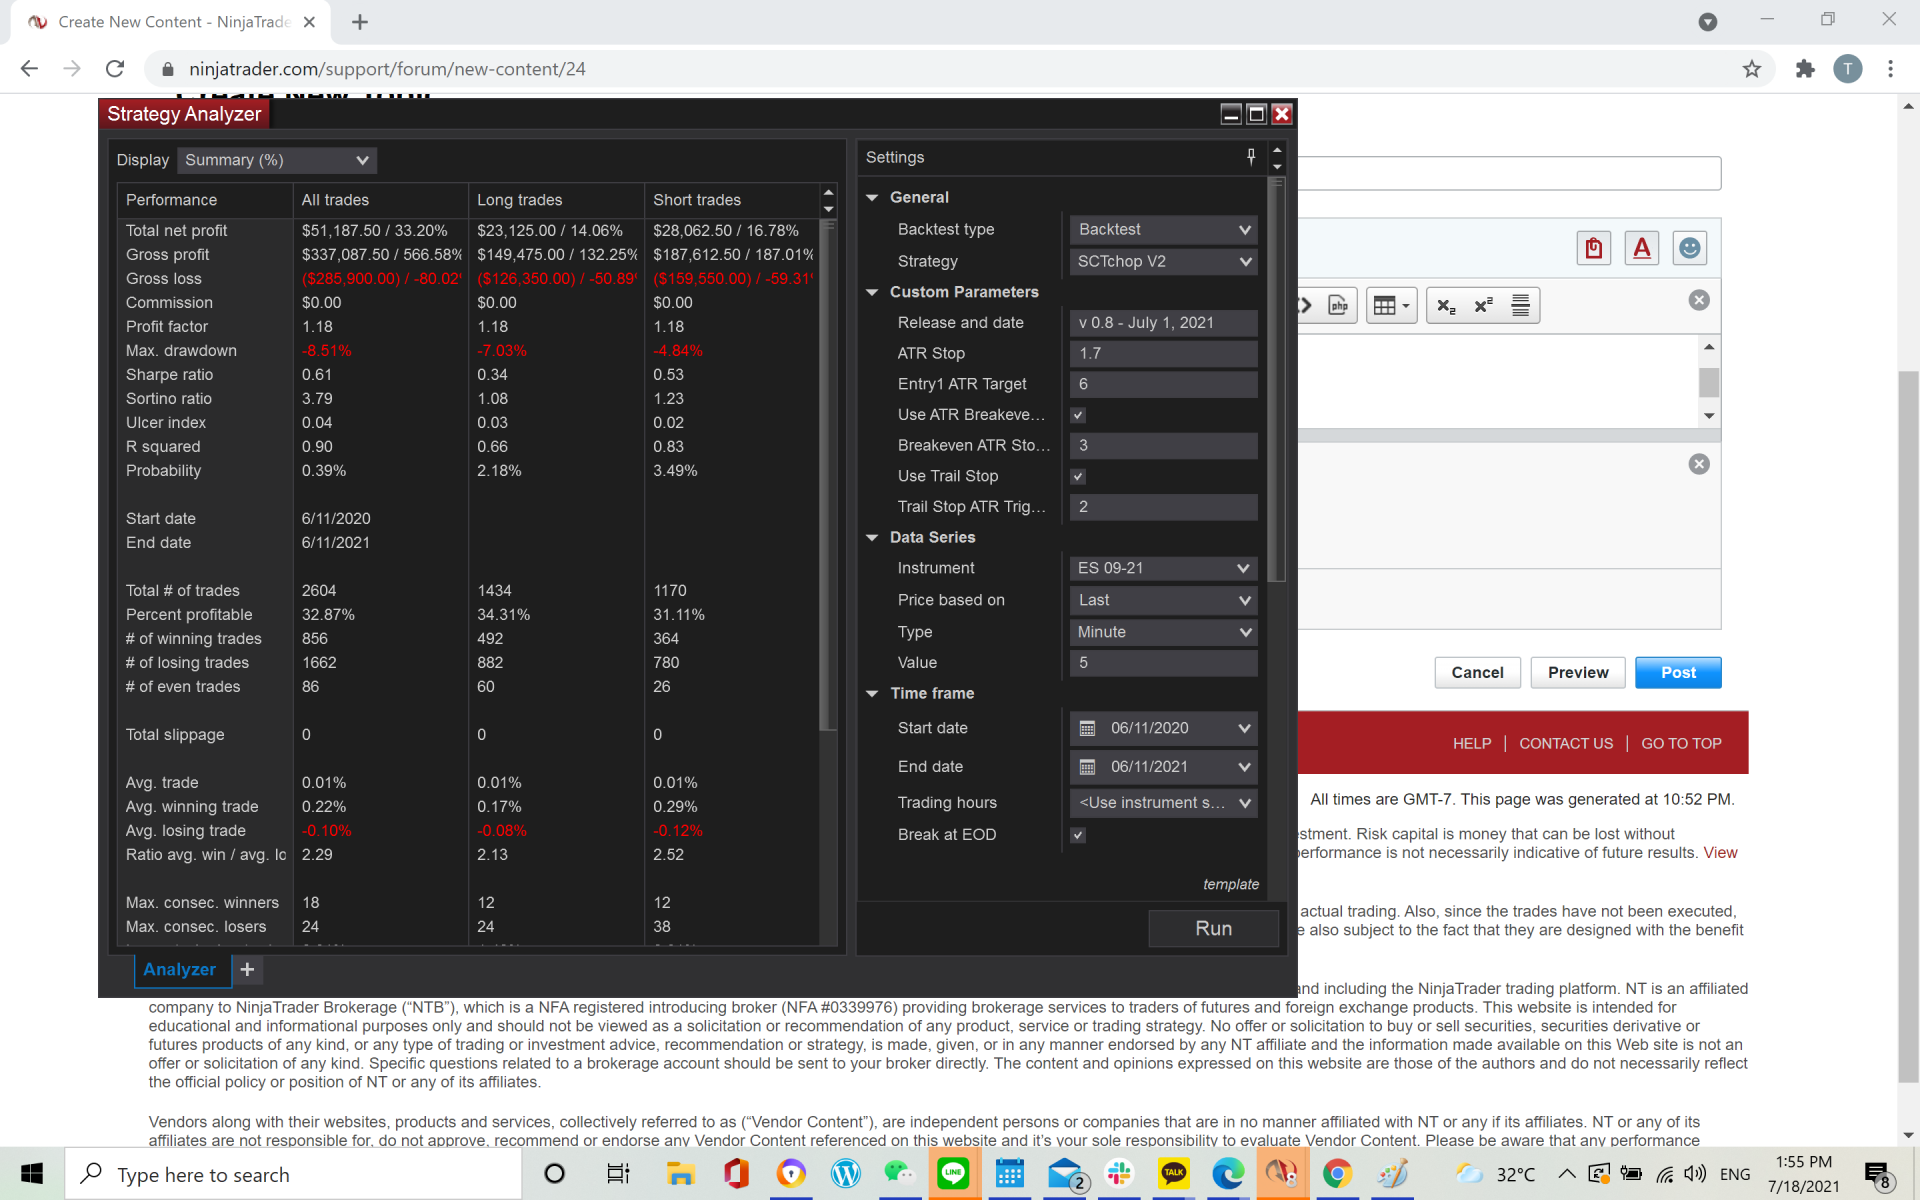
Task: Insert horizontal rule line icon
Action: pos(1520,305)
